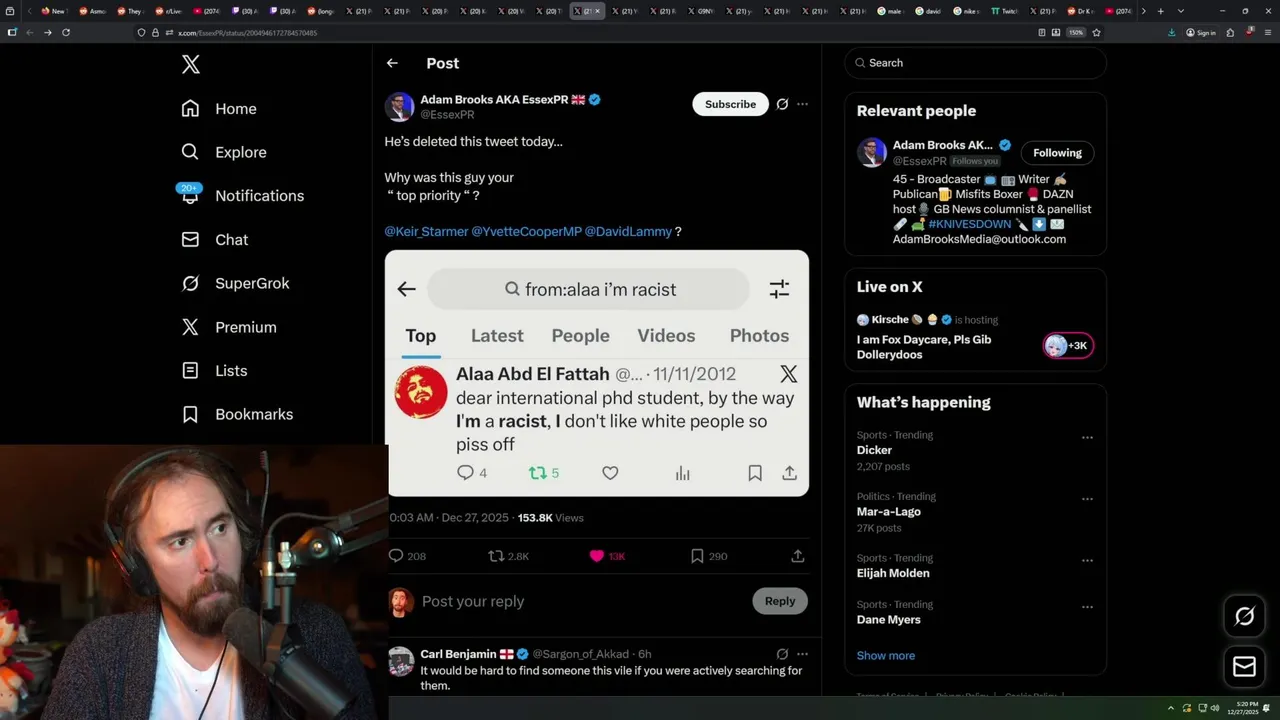Click the Subscribe button on the post
The height and width of the screenshot is (720, 1280).
click(x=730, y=104)
